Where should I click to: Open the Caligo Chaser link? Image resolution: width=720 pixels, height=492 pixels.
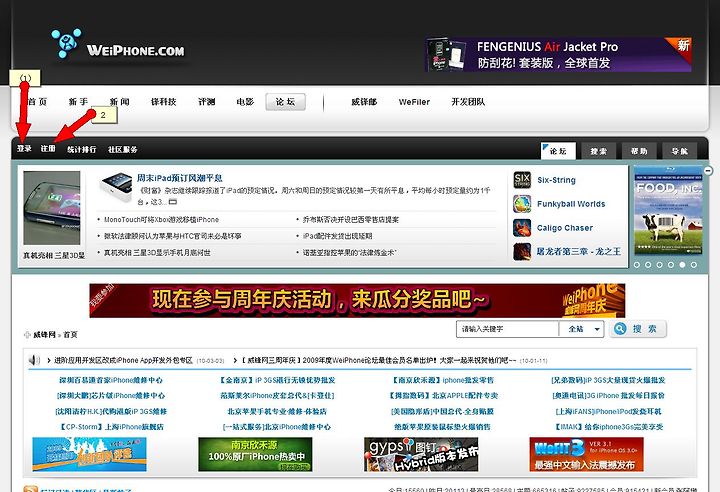tap(565, 228)
